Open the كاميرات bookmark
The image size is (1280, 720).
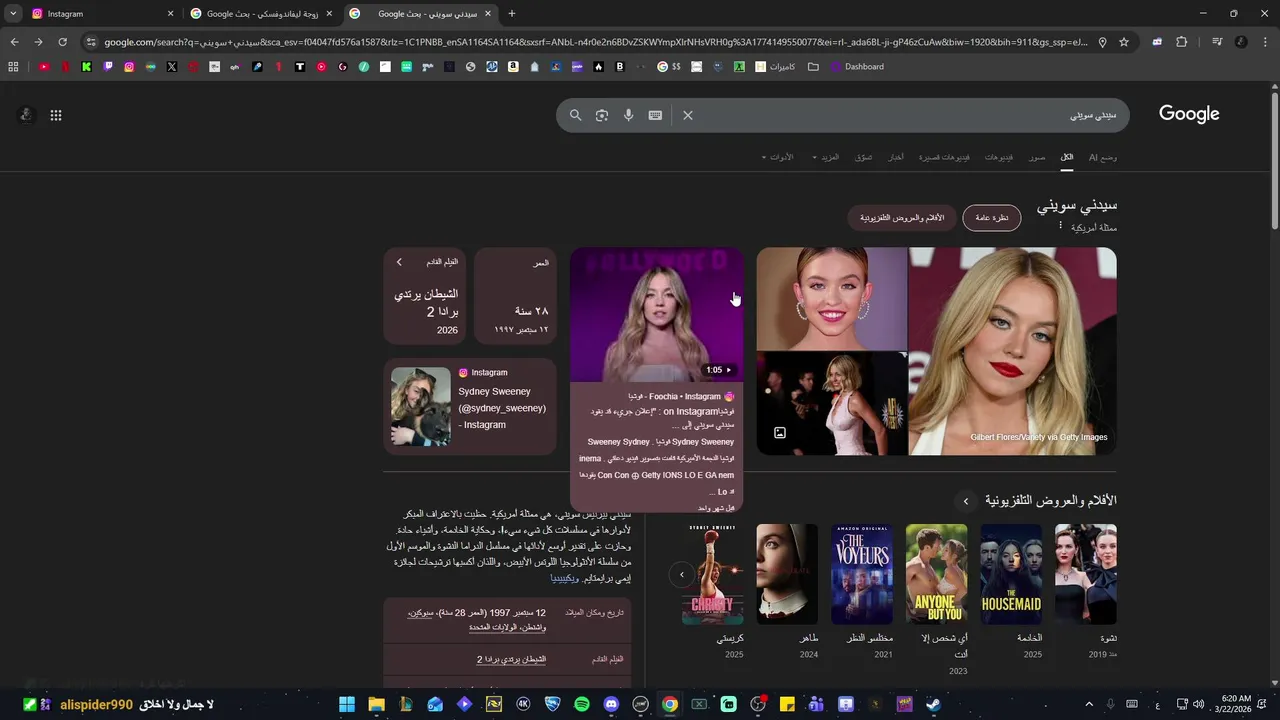click(775, 67)
